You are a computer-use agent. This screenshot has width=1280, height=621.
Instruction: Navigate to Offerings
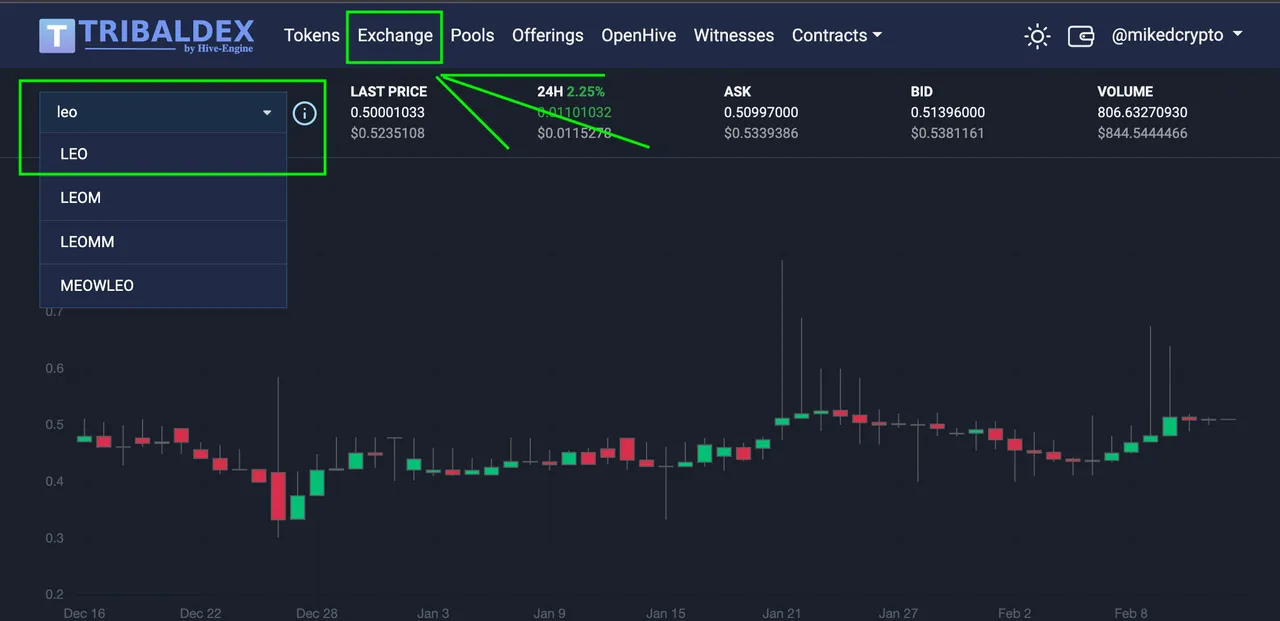pos(548,35)
